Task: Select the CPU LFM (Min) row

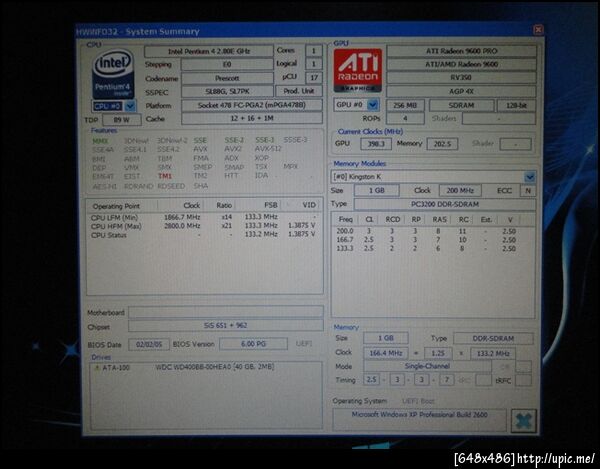Action: (x=204, y=217)
